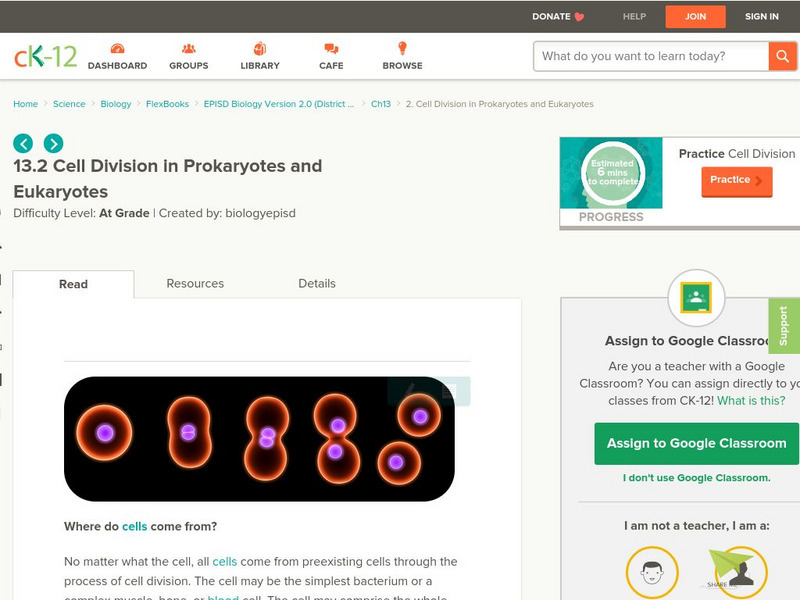Switch to the Details tab
This screenshot has height=600, width=800.
tap(317, 284)
